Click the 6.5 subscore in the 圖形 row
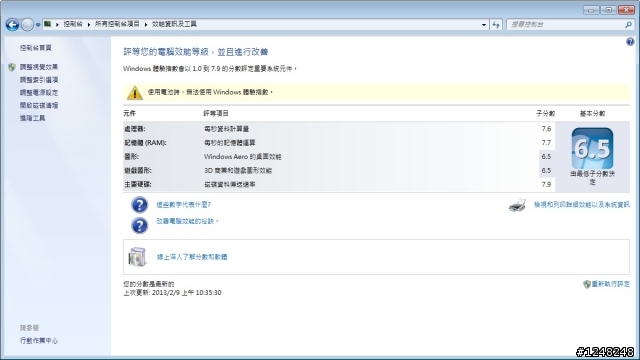Image resolution: width=640 pixels, height=360 pixels. coord(546,157)
